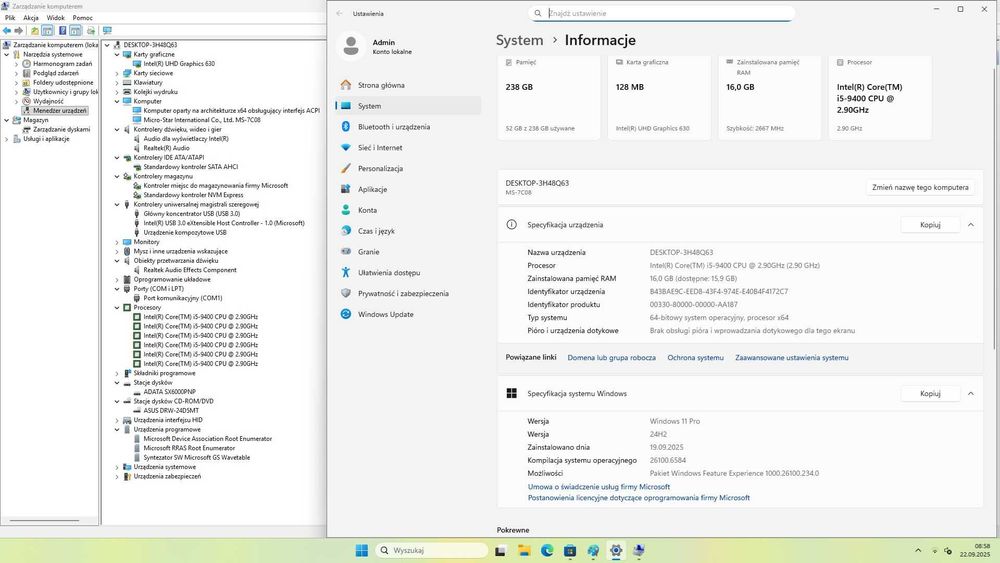Expand the Karty sieciowe device category
1000x563 pixels.
tap(117, 73)
